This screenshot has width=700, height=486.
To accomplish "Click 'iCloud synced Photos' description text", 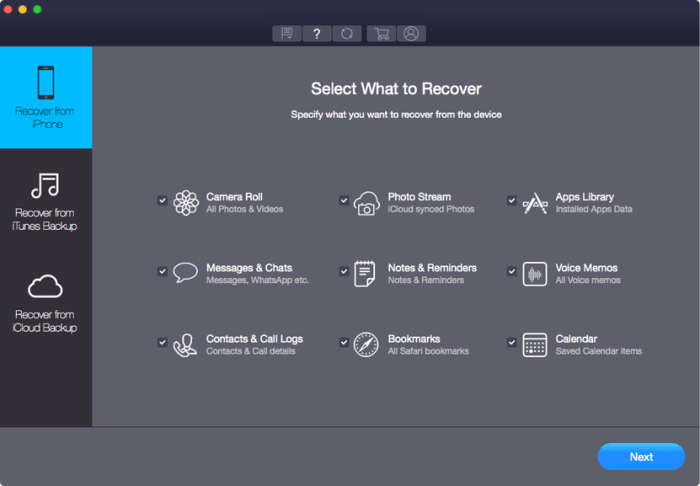I will click(431, 209).
